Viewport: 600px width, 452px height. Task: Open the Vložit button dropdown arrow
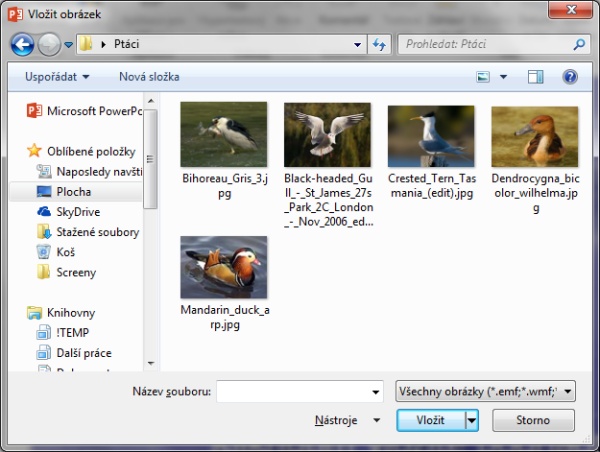tap(472, 420)
